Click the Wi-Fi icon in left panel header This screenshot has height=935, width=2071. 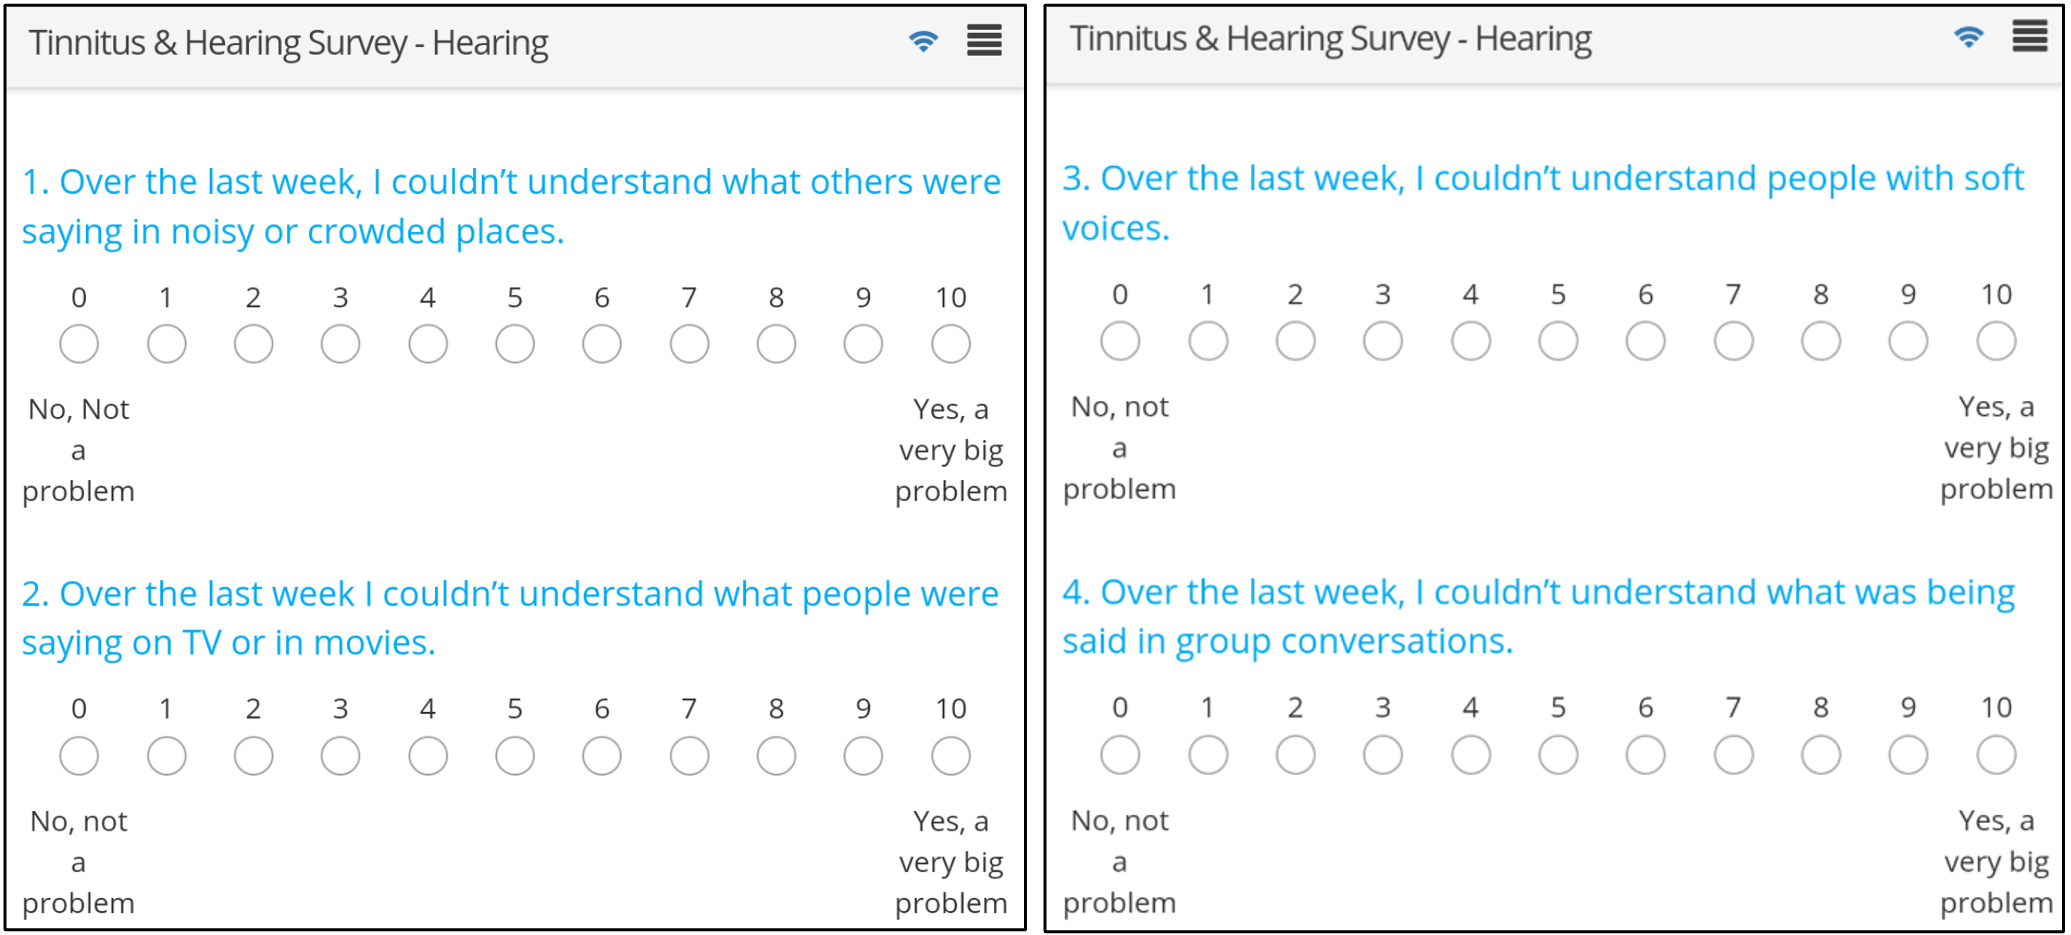[x=923, y=41]
